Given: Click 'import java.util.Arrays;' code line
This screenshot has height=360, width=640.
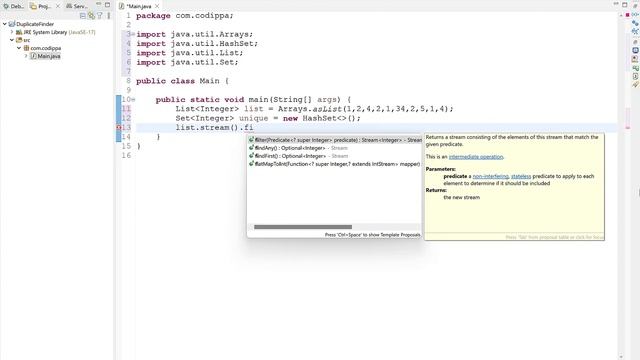Looking at the screenshot, I should click(195, 34).
